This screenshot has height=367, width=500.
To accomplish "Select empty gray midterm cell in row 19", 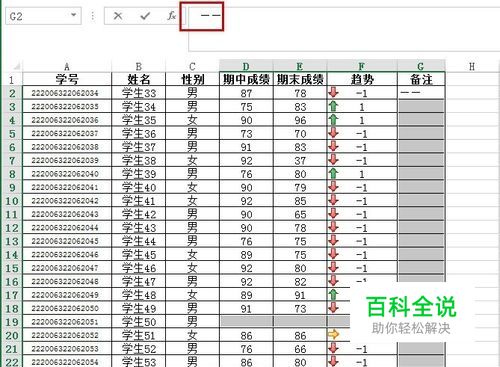I will click(246, 321).
